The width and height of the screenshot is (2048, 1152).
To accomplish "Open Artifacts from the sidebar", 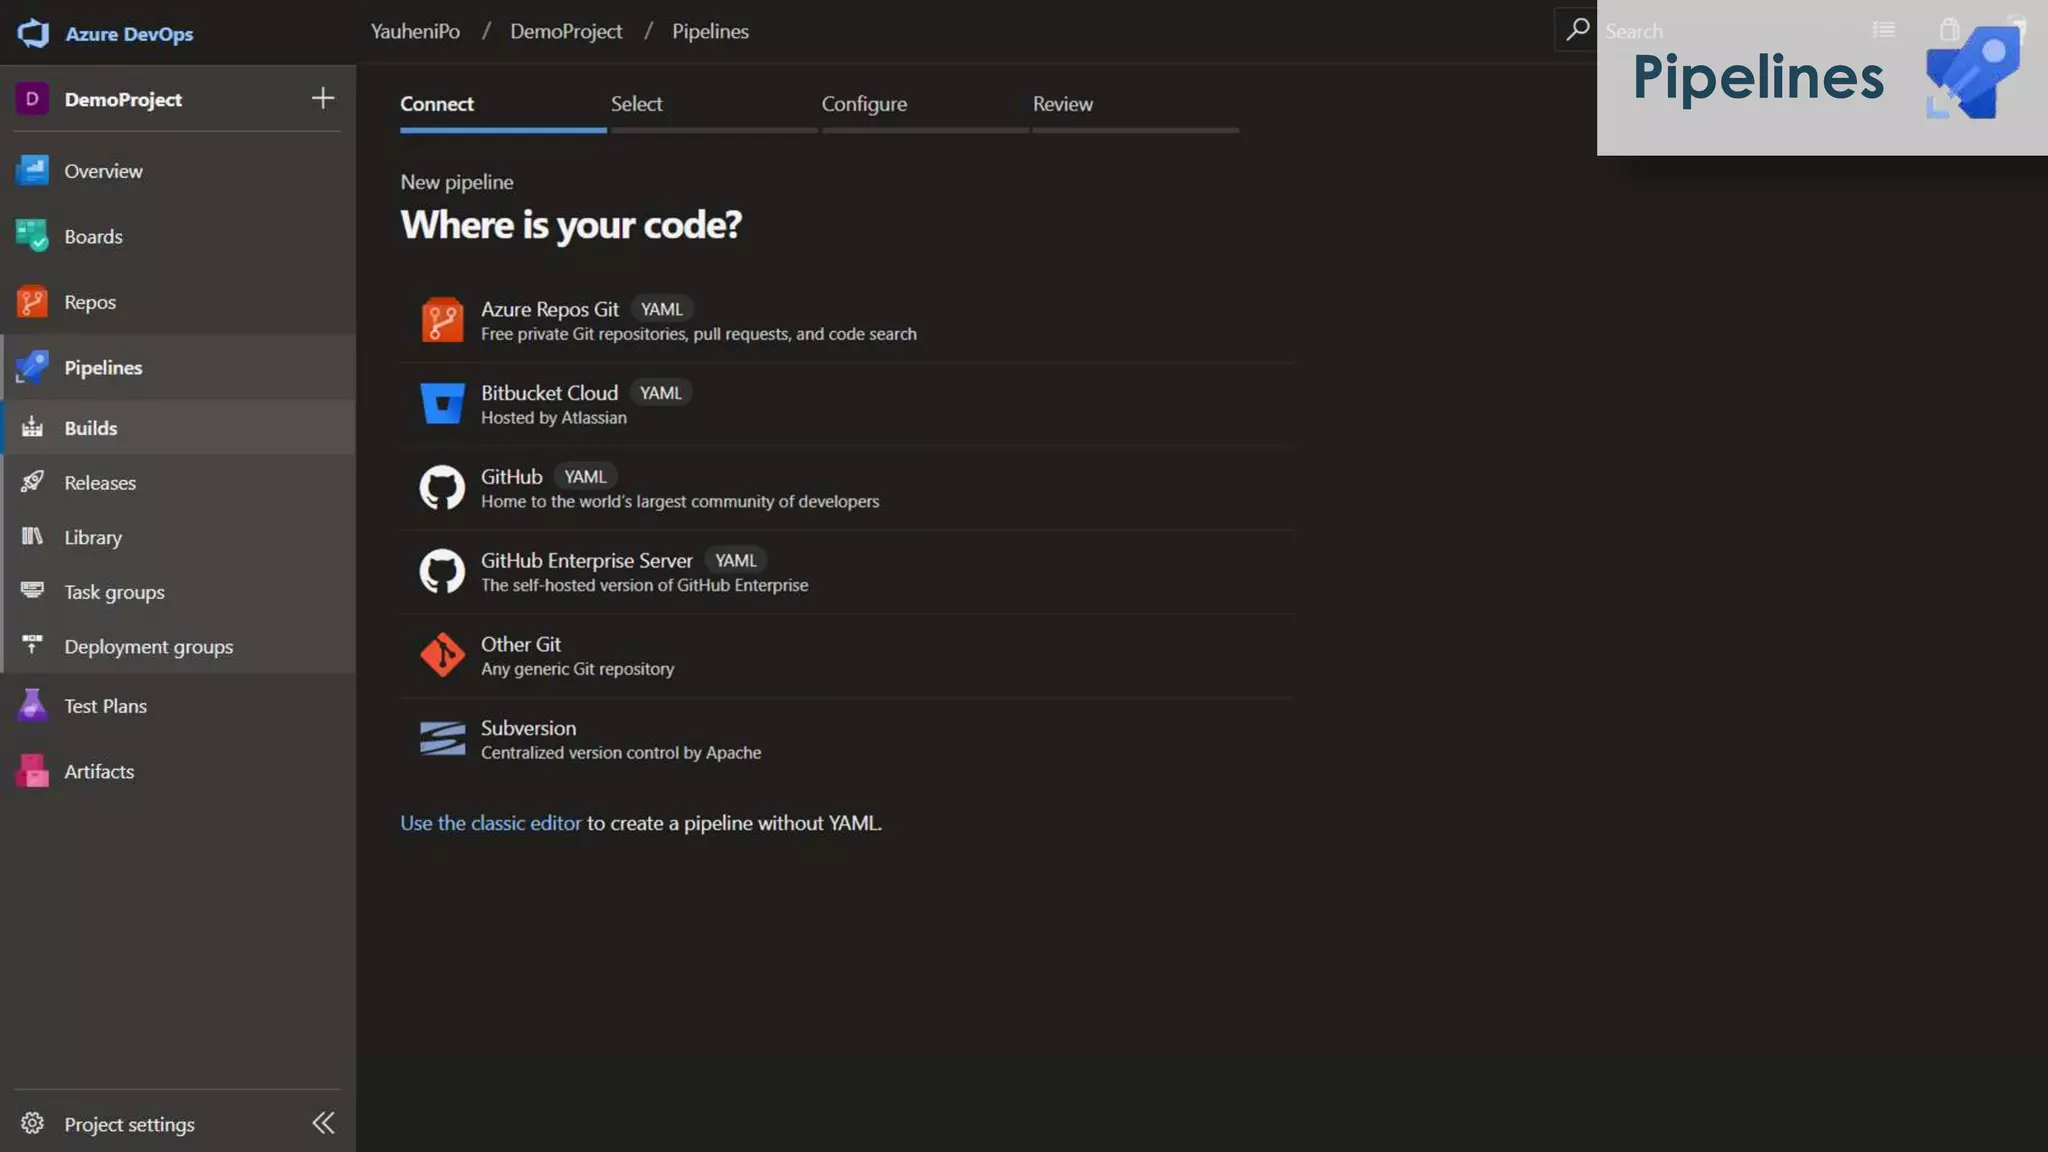I will (98, 772).
